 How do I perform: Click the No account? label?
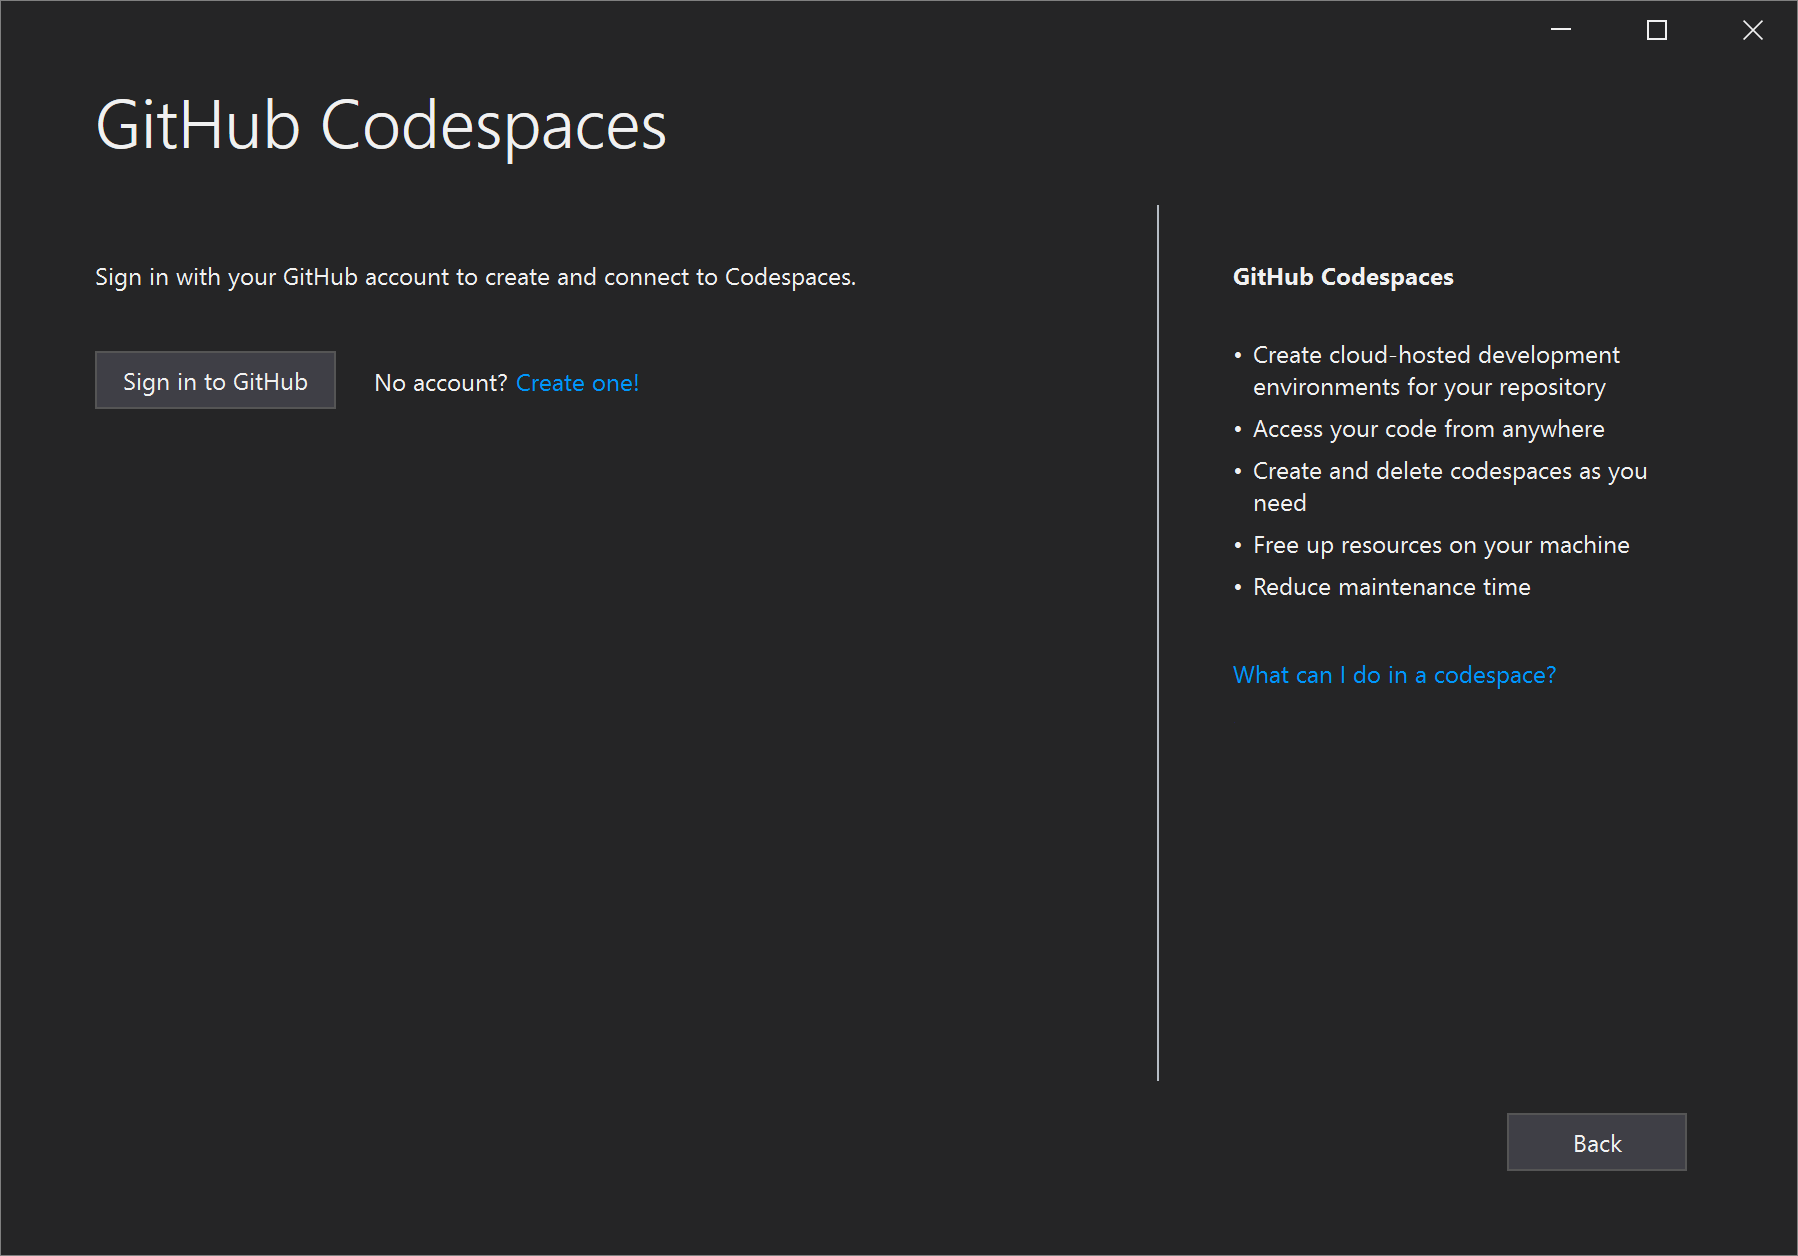[438, 382]
